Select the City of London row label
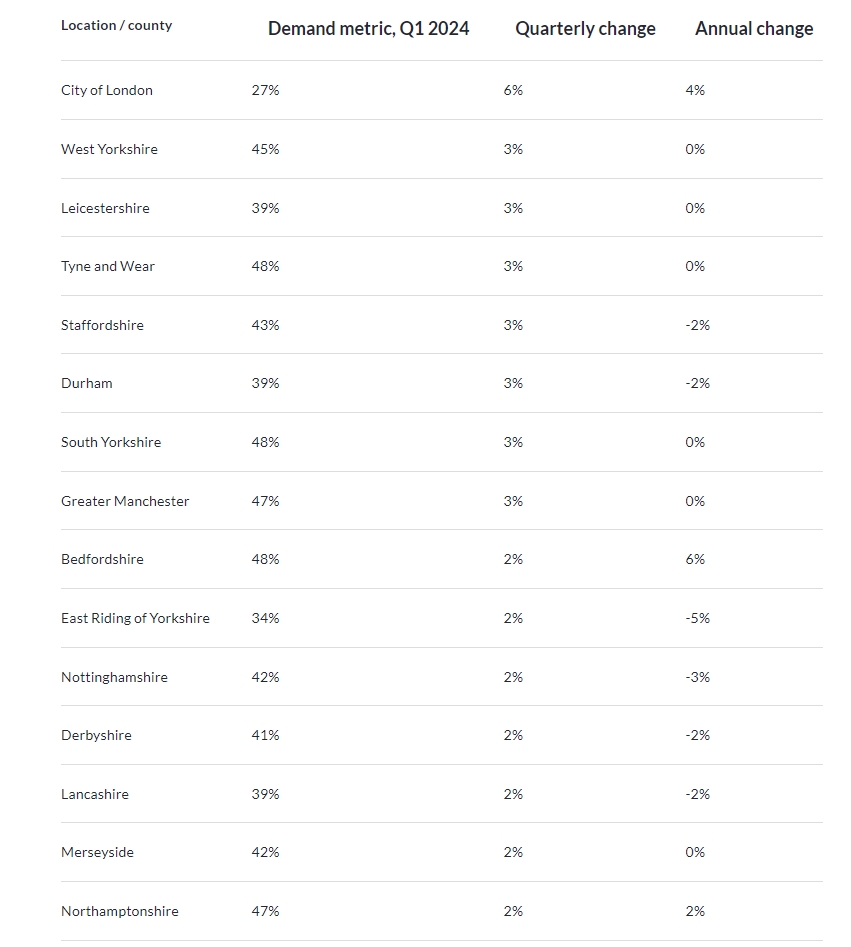 (x=107, y=90)
